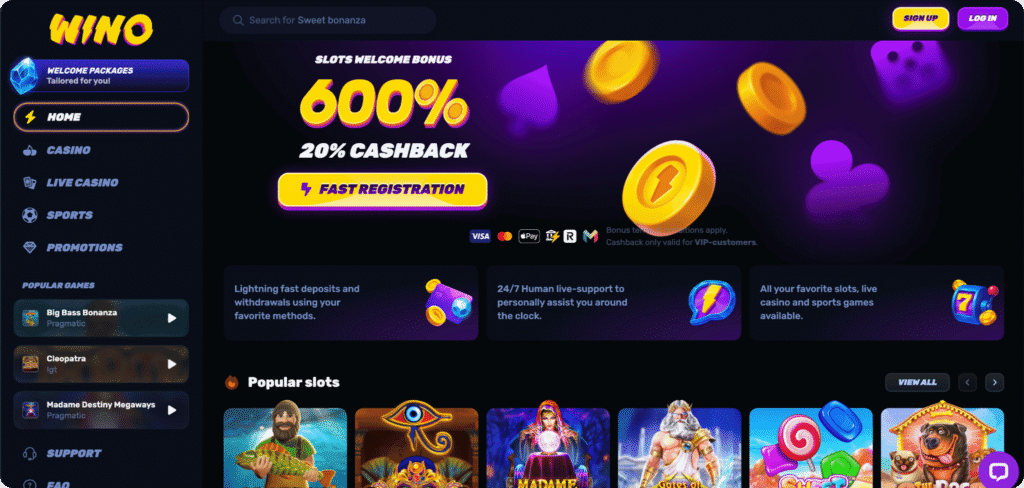This screenshot has width=1024, height=488.
Task: Click the Apple Pay payment icon
Action: [529, 236]
